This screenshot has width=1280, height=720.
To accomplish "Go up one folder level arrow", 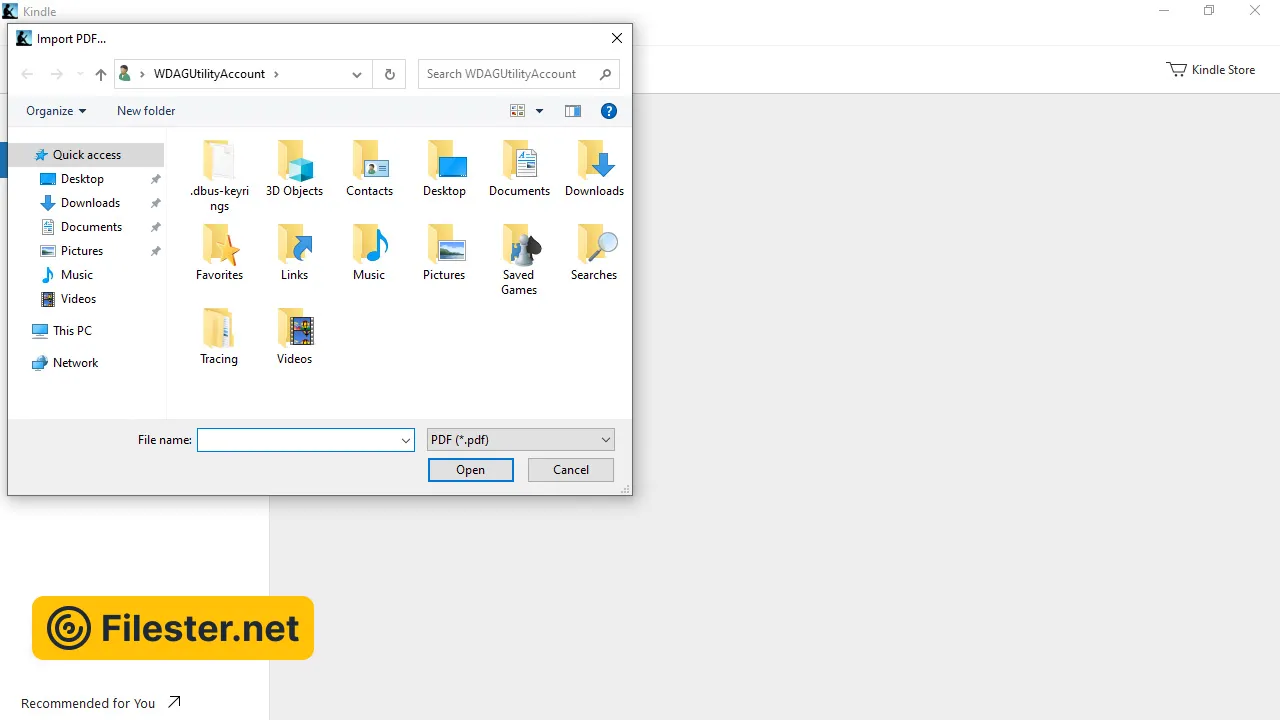I will pos(100,74).
